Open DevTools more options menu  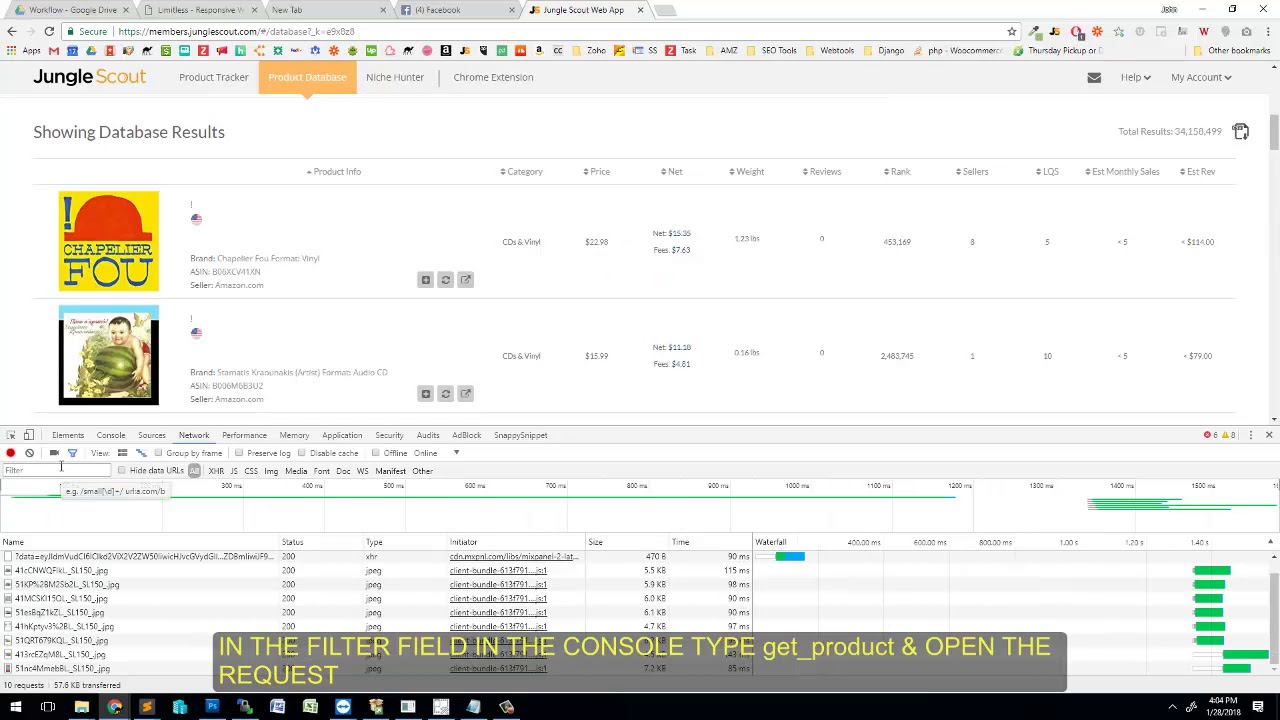(1251, 435)
